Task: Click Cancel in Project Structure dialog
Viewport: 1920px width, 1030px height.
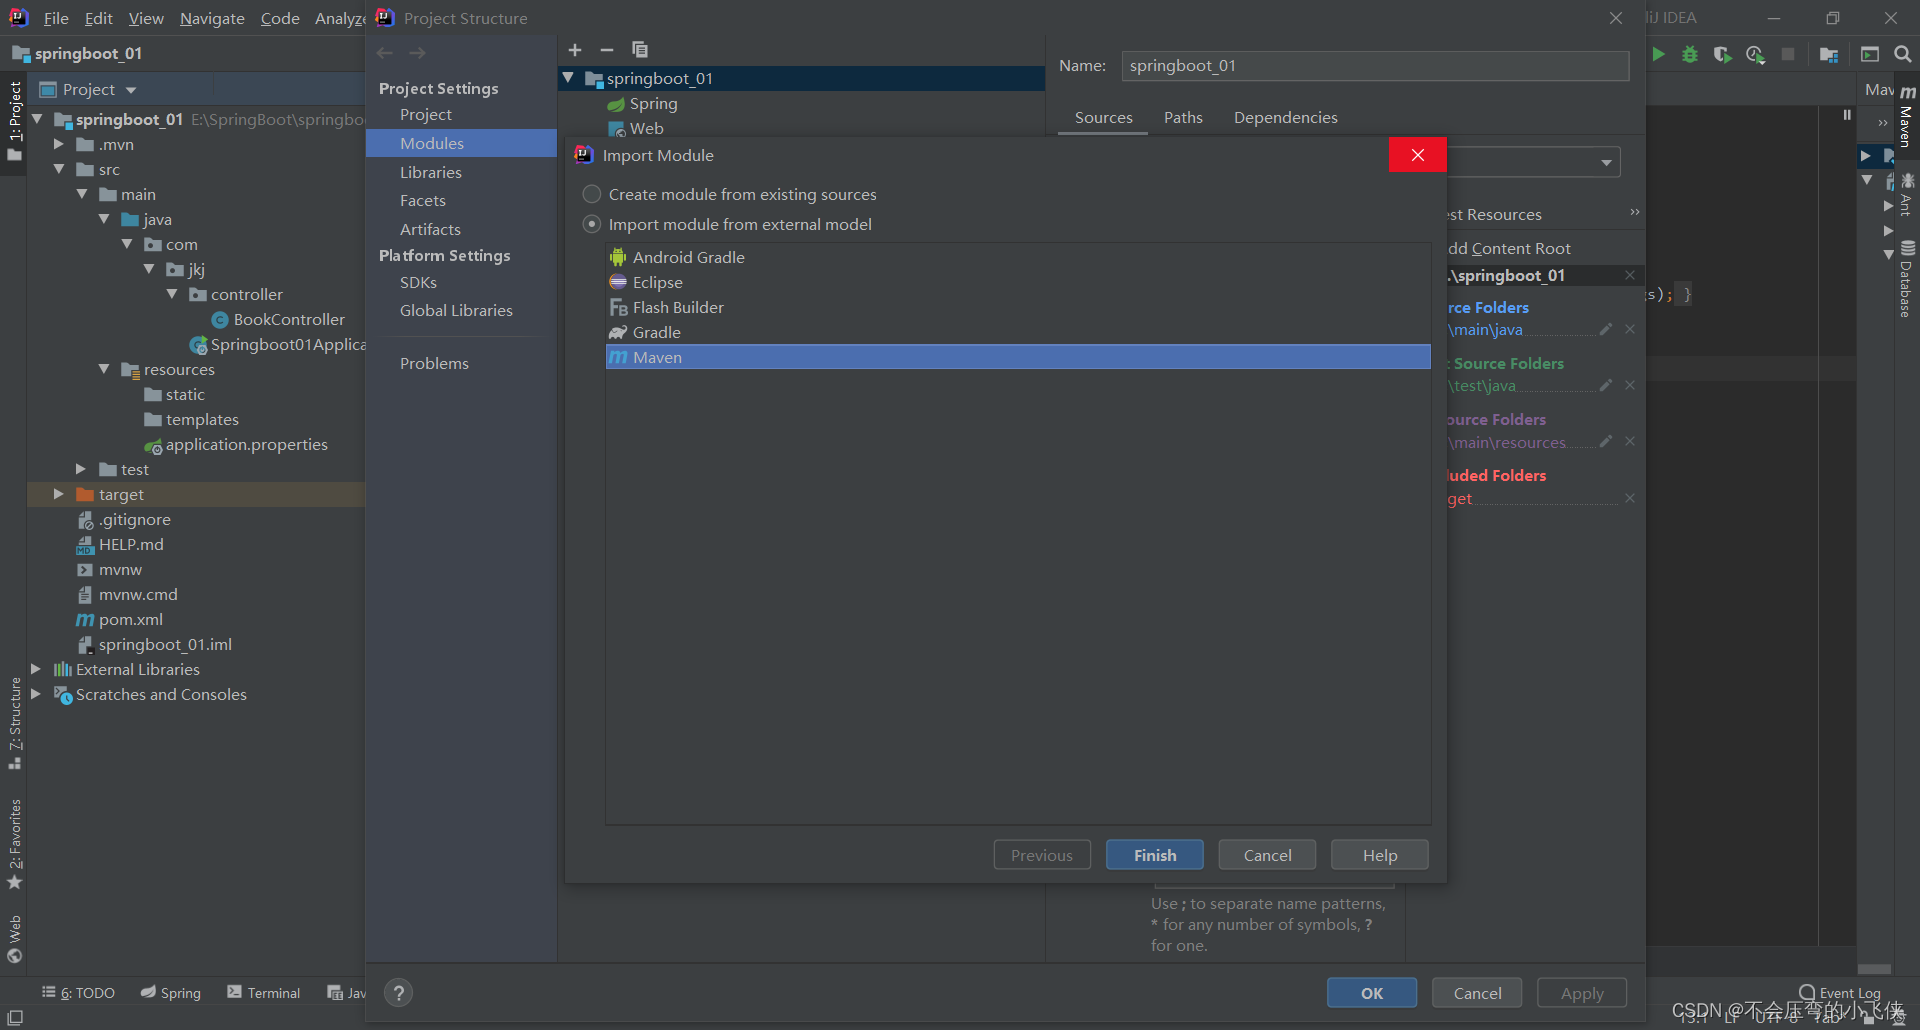Action: tap(1477, 993)
